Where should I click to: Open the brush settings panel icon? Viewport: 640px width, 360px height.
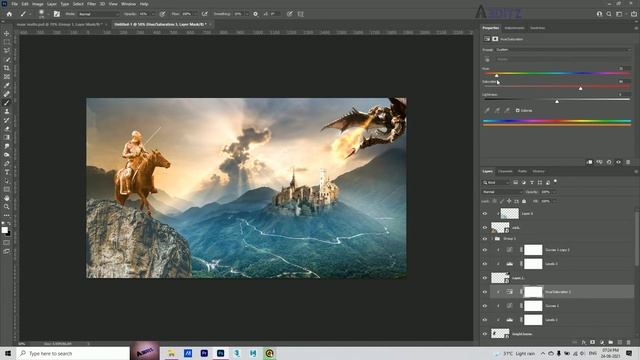pos(57,14)
